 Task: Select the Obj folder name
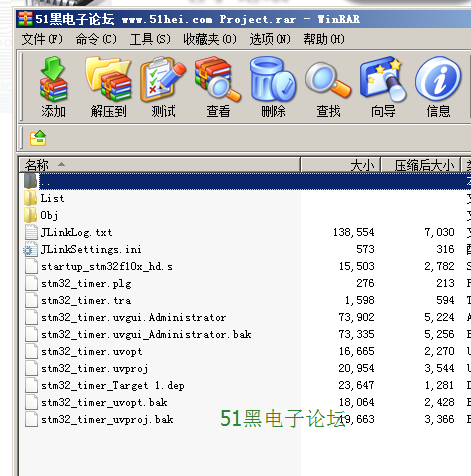49,215
